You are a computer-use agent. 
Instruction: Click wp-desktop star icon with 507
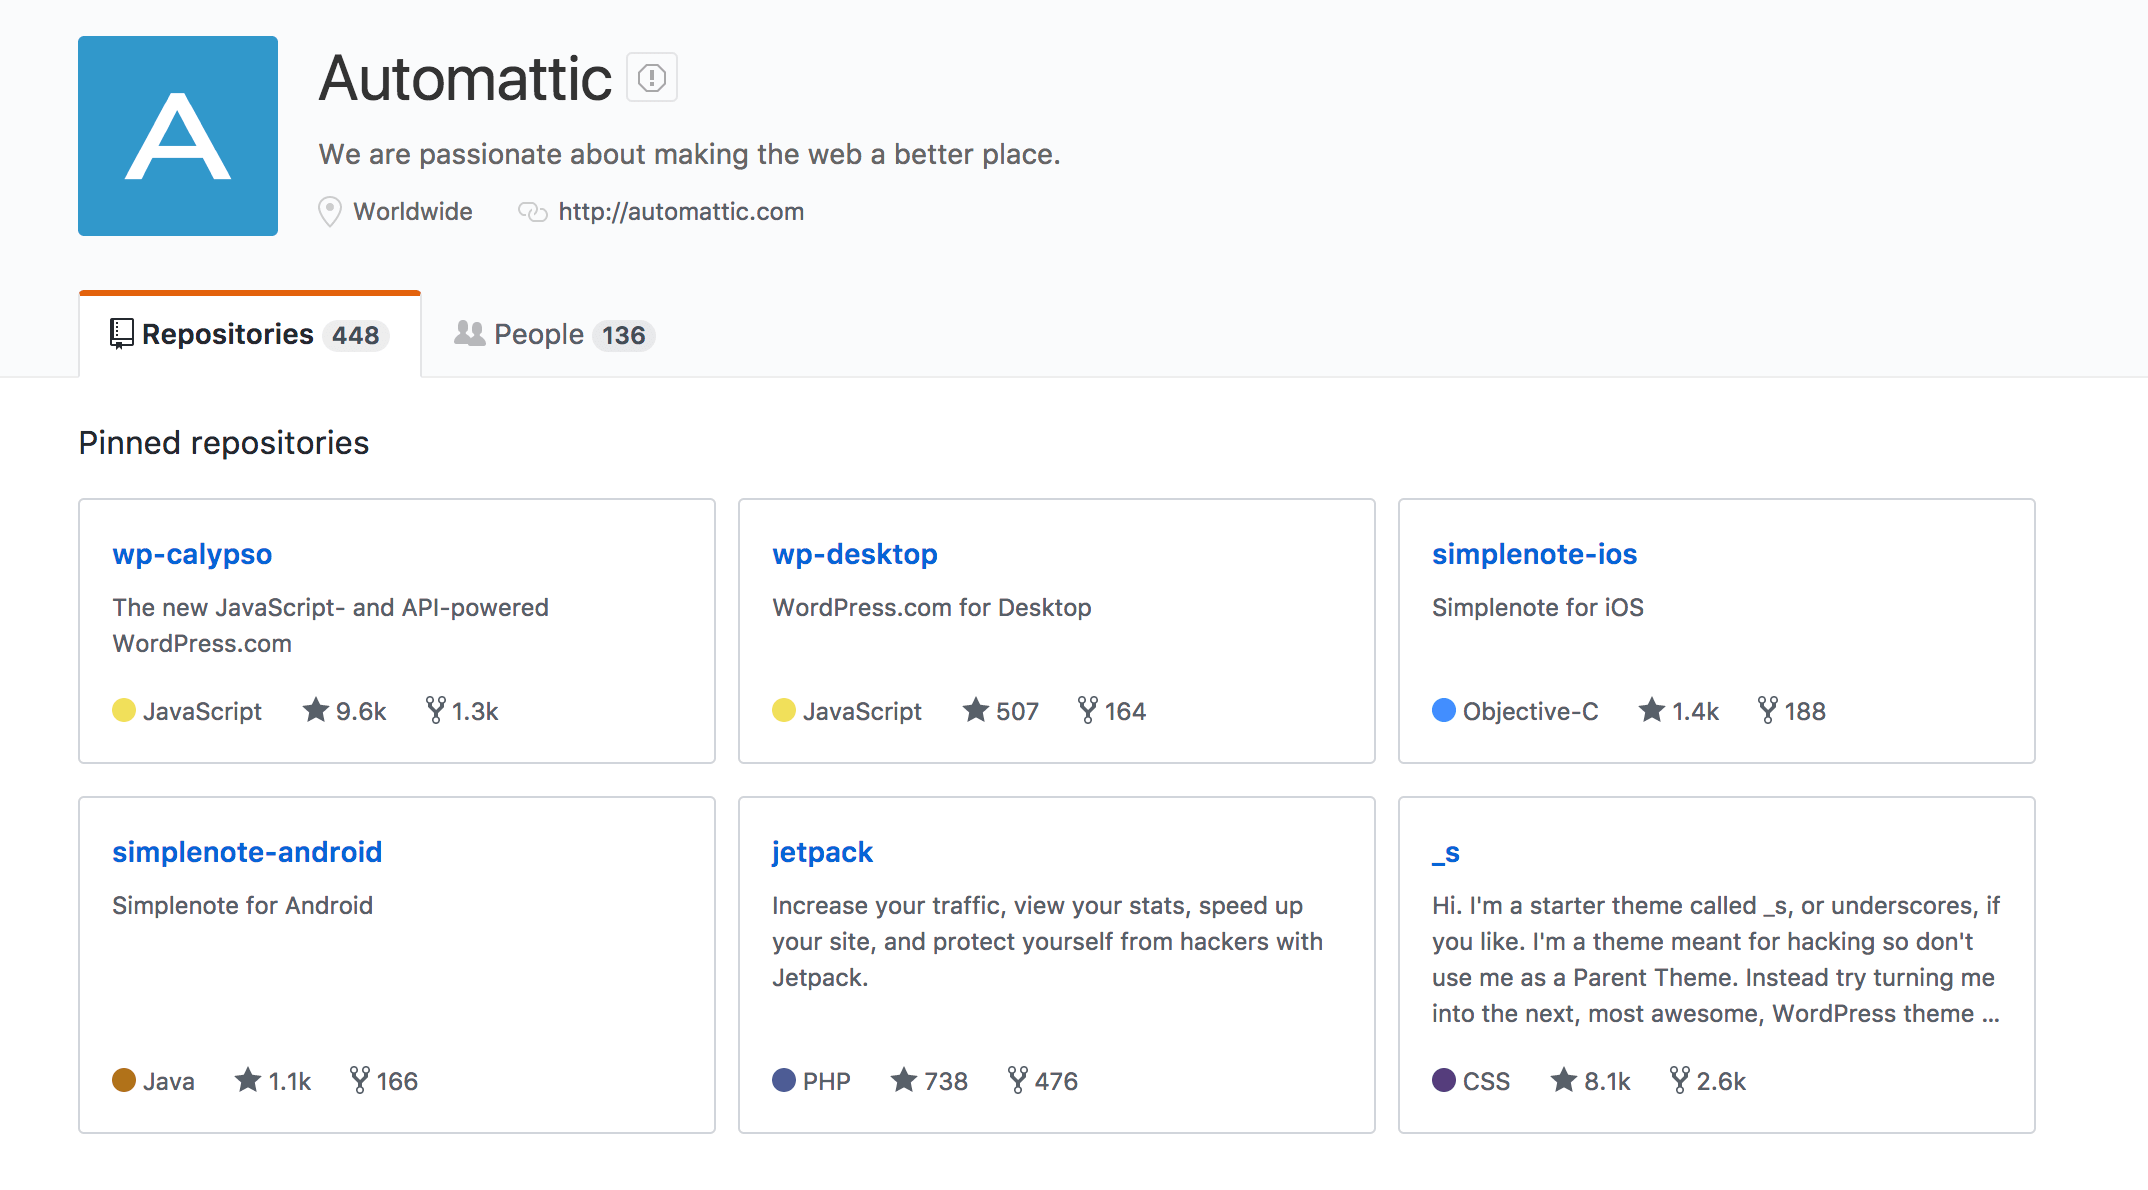pyautogui.click(x=976, y=710)
